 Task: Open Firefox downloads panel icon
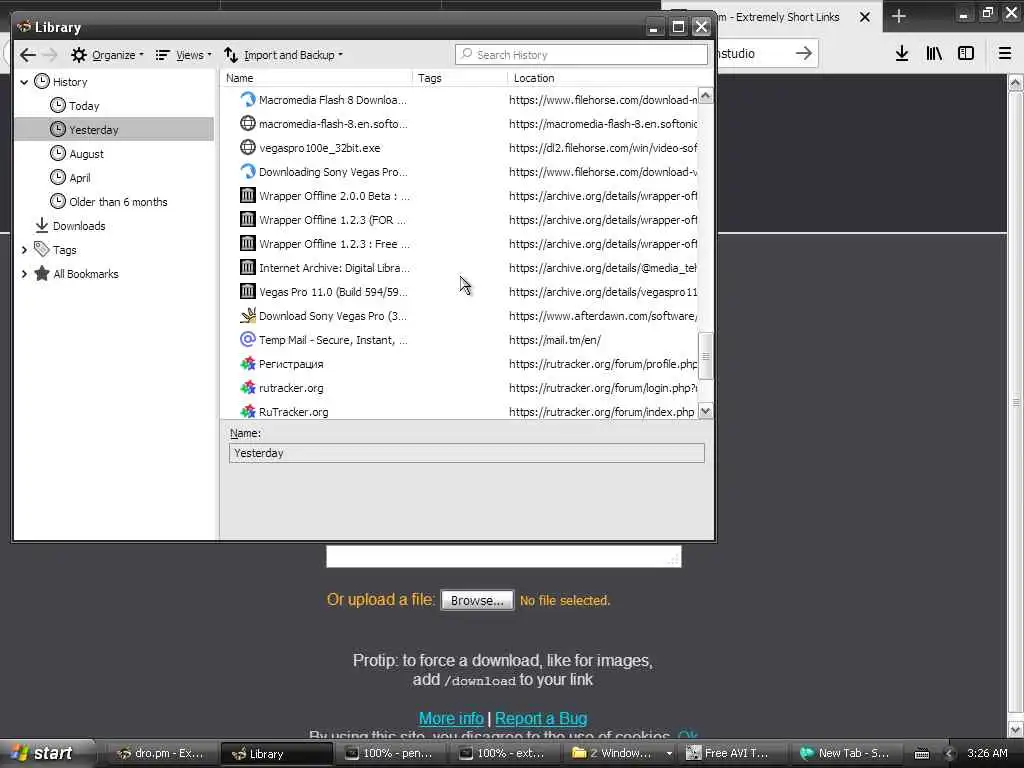pos(902,54)
